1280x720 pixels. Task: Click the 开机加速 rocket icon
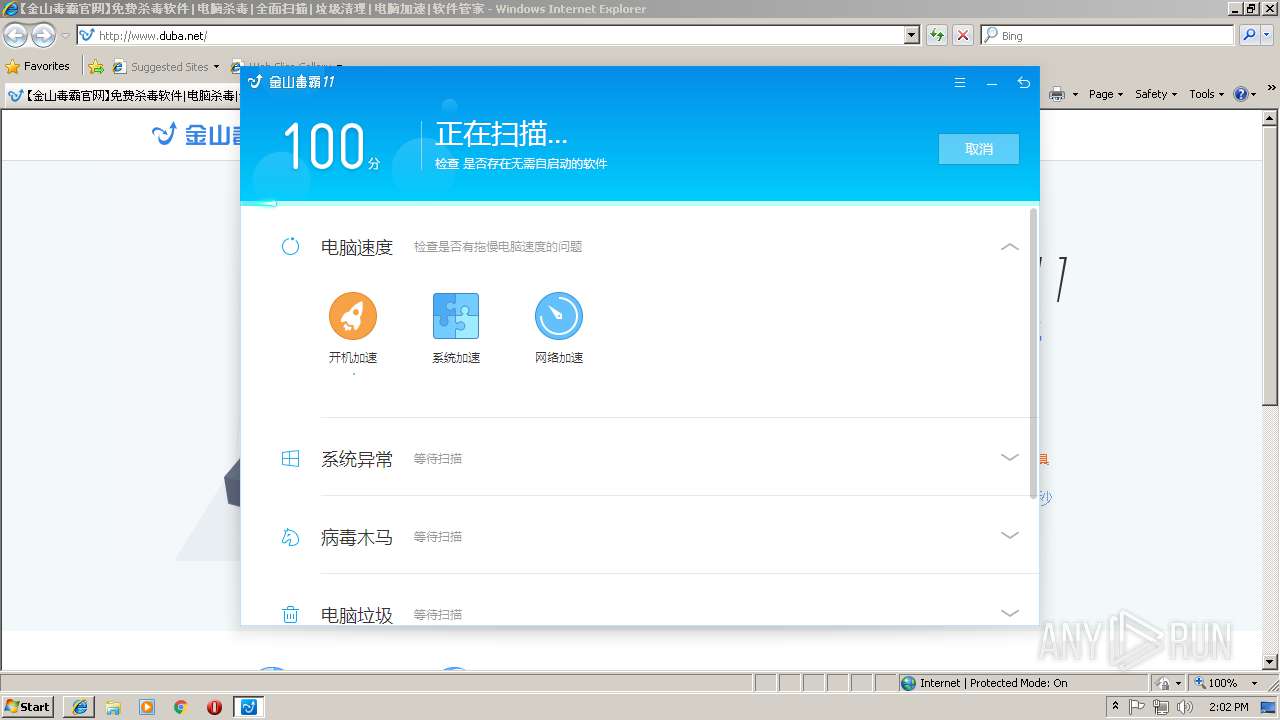[x=353, y=316]
